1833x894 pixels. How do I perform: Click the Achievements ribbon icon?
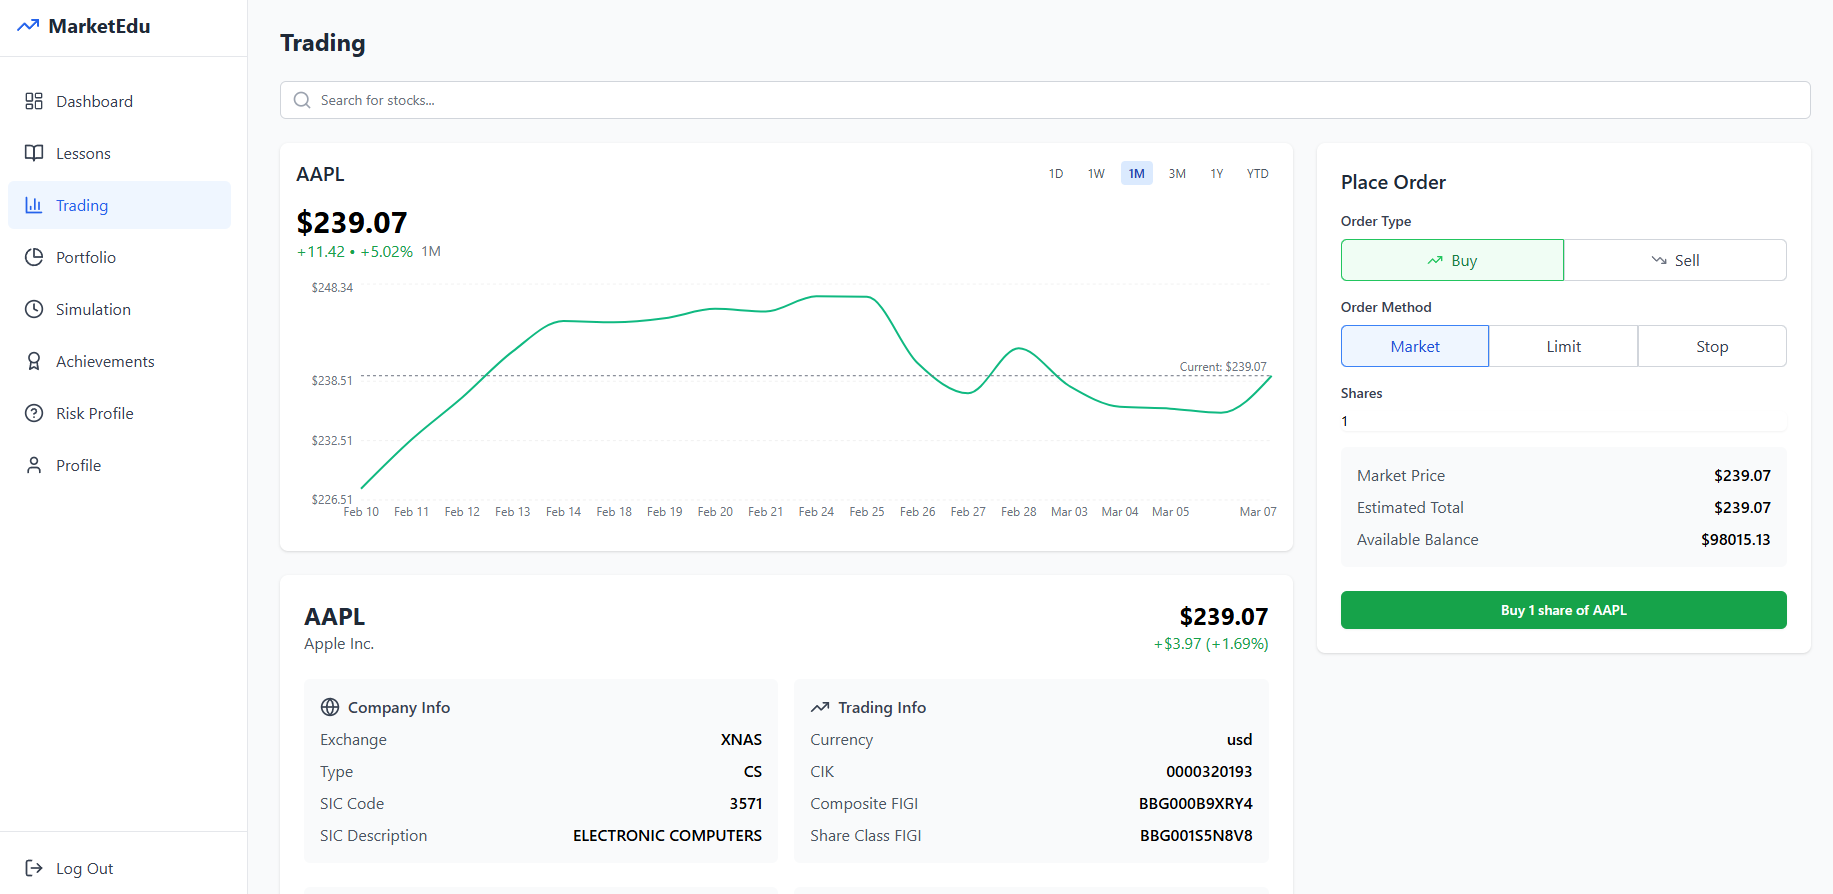tap(34, 361)
